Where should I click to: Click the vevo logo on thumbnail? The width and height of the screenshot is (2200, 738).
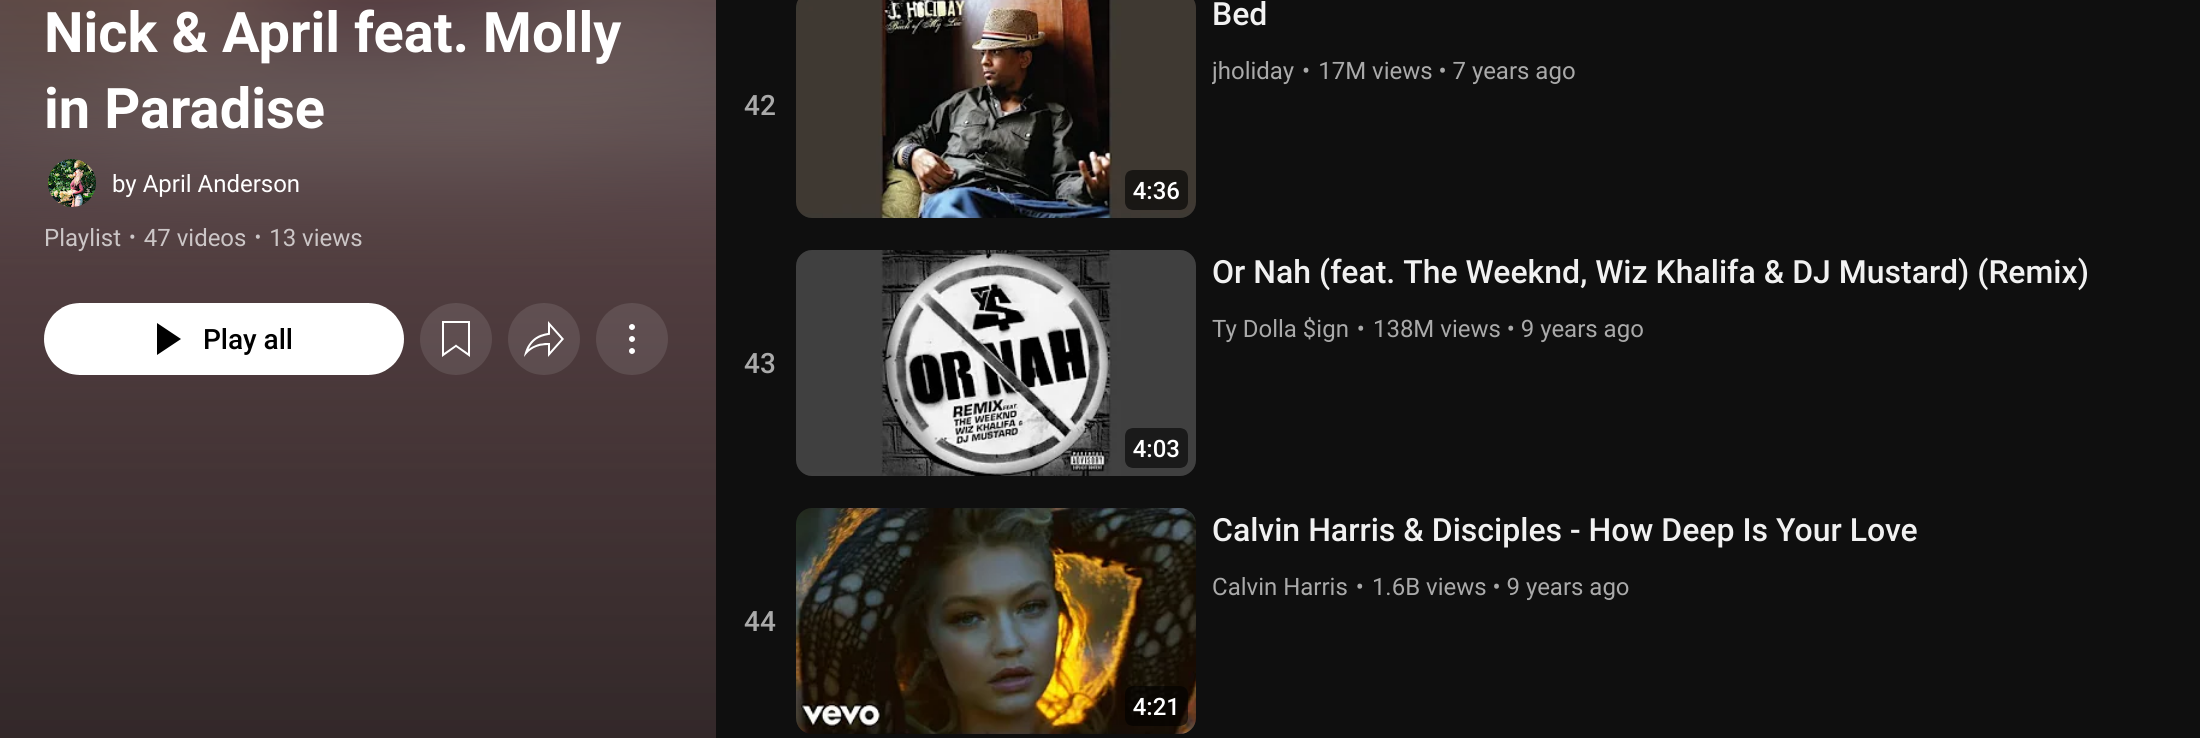click(841, 714)
